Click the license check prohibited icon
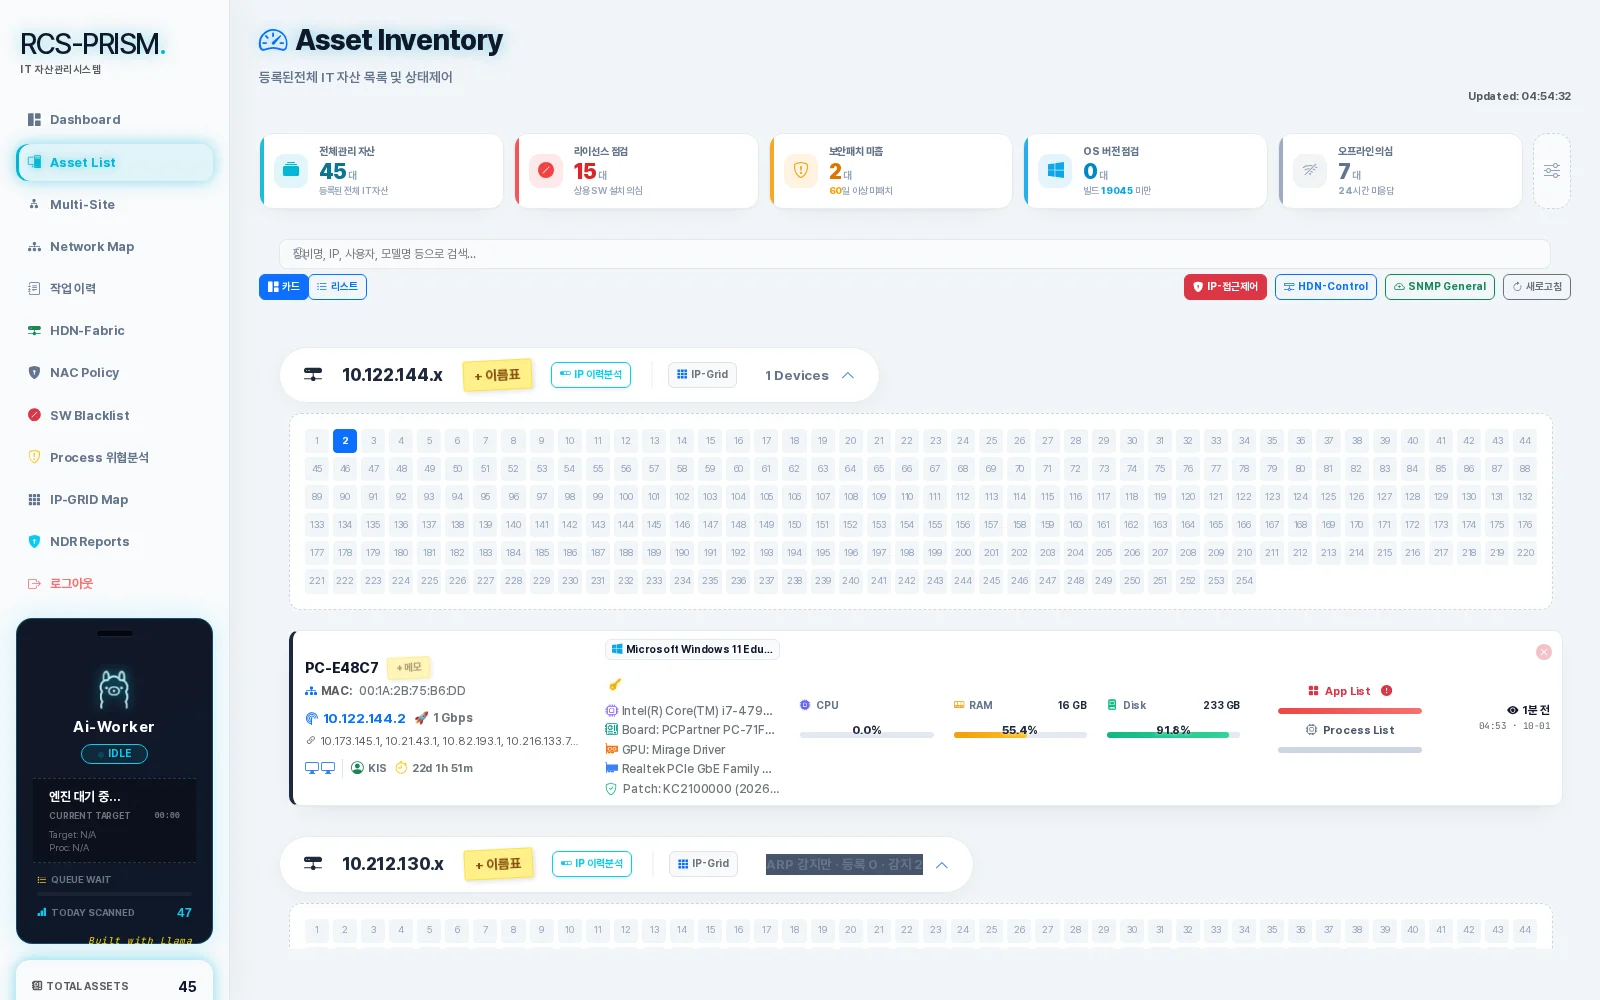This screenshot has width=1600, height=1000. click(546, 170)
